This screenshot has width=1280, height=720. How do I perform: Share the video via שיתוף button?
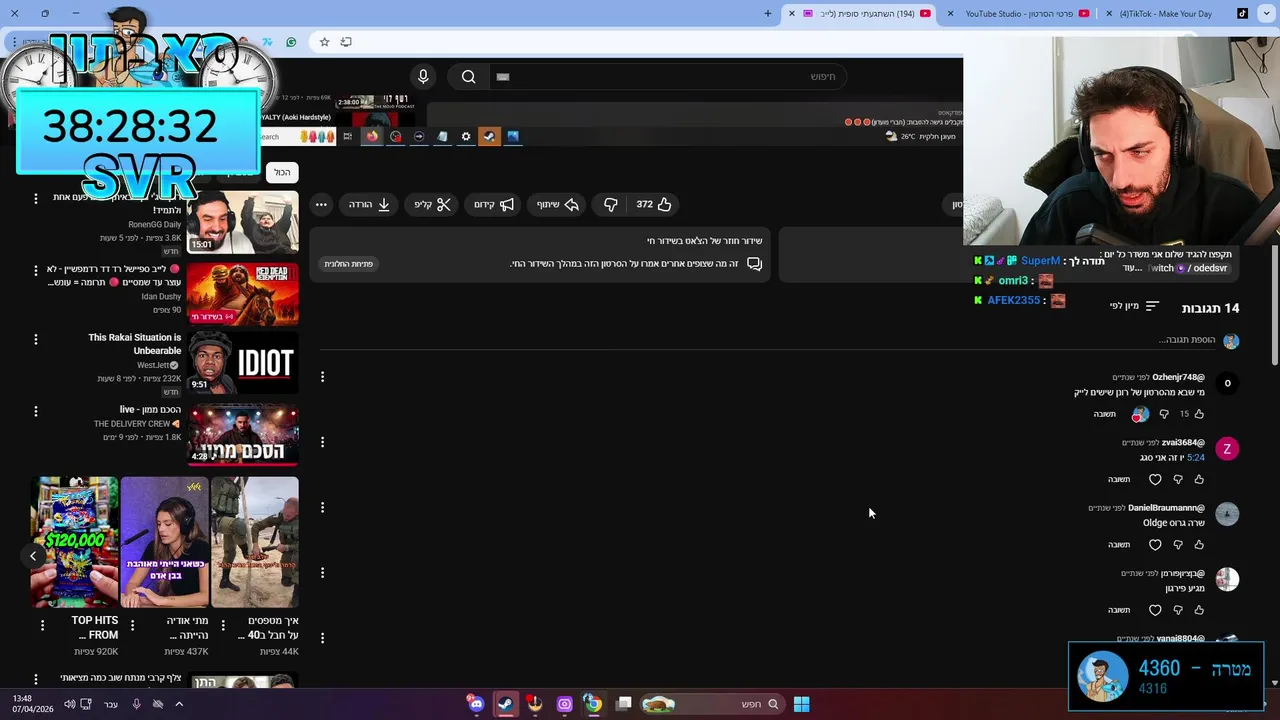pyautogui.click(x=558, y=204)
